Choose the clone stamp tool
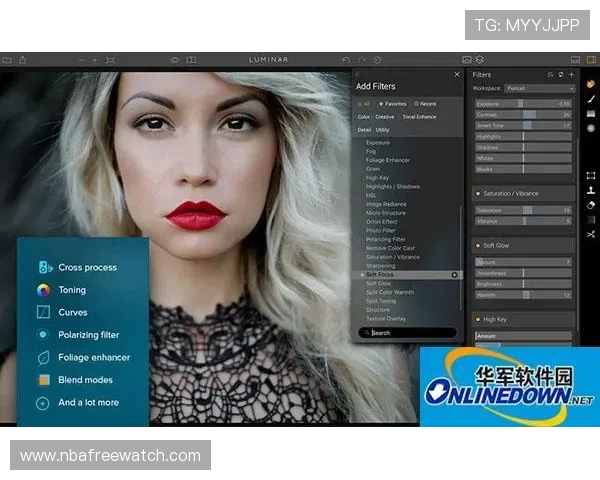Viewport: 600px width, 480px height. [591, 190]
